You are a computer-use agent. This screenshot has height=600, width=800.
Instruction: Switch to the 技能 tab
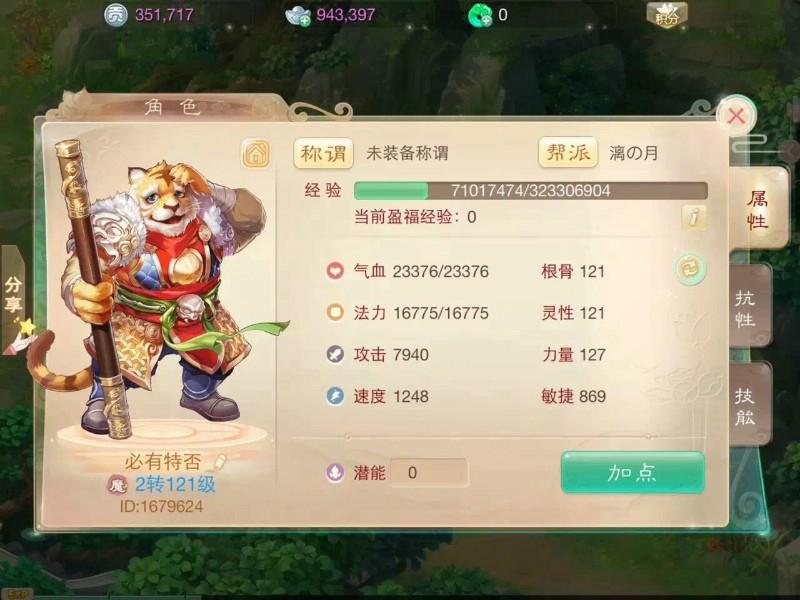(747, 406)
